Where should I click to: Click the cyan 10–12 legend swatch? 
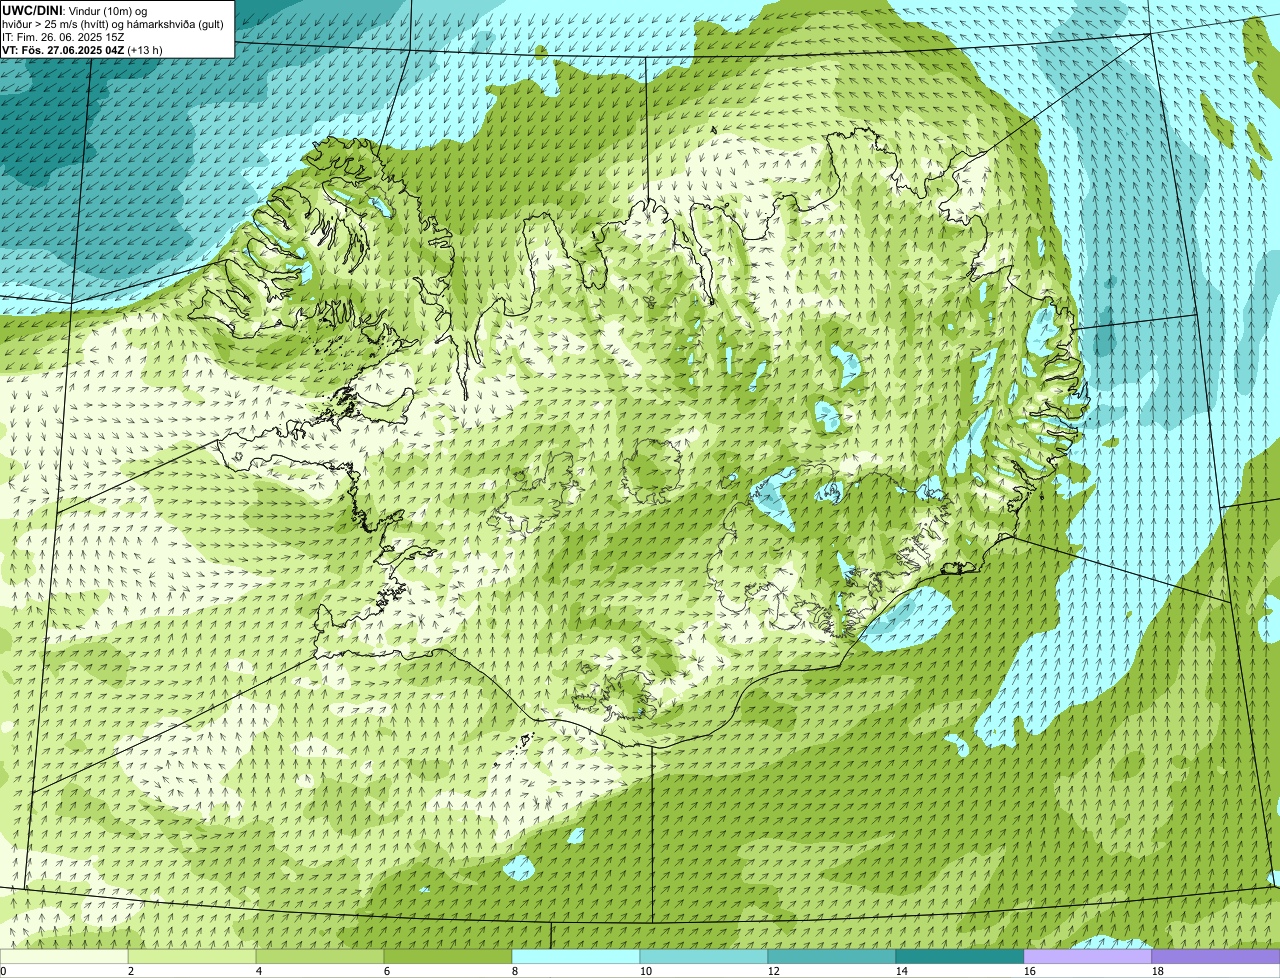point(704,956)
